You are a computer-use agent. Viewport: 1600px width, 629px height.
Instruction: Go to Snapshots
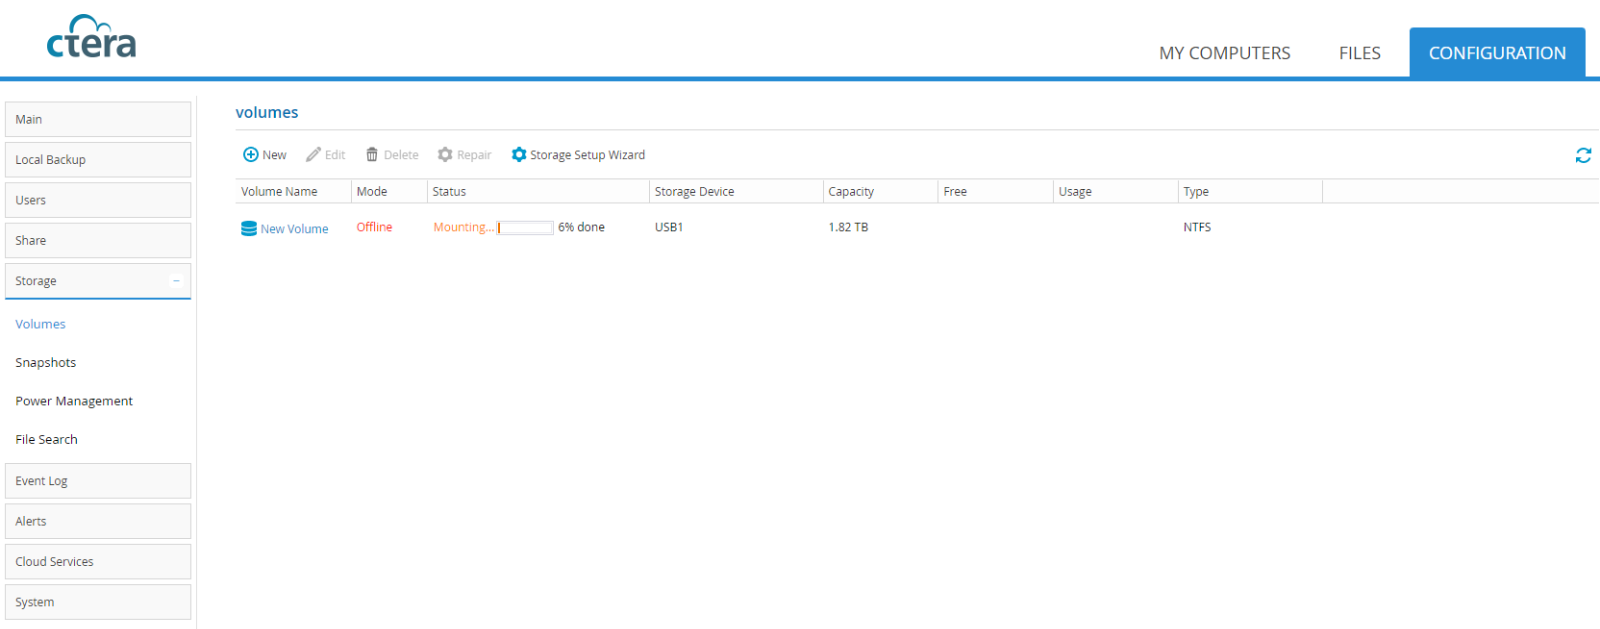click(x=46, y=363)
